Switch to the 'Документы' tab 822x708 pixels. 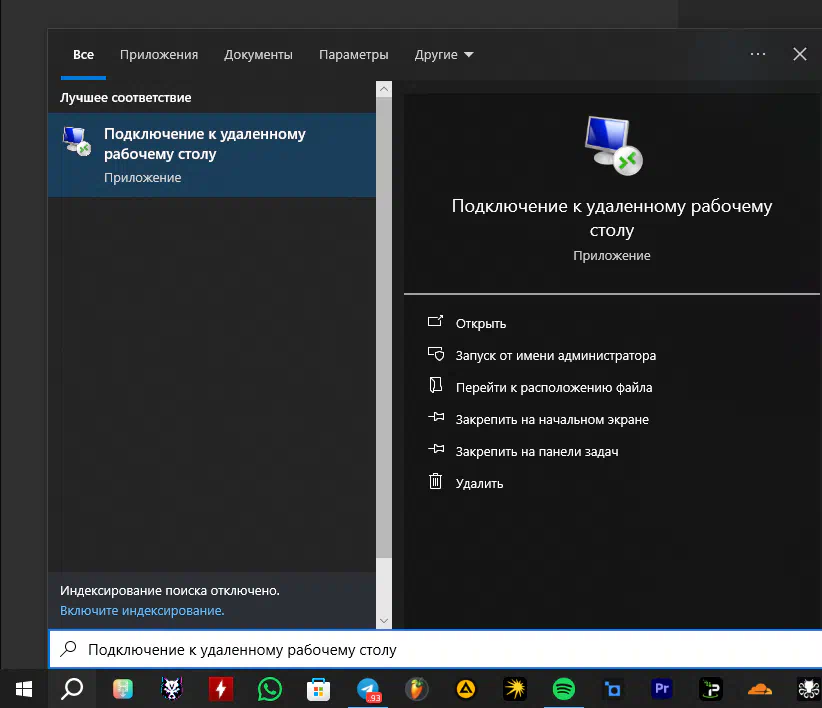[258, 55]
